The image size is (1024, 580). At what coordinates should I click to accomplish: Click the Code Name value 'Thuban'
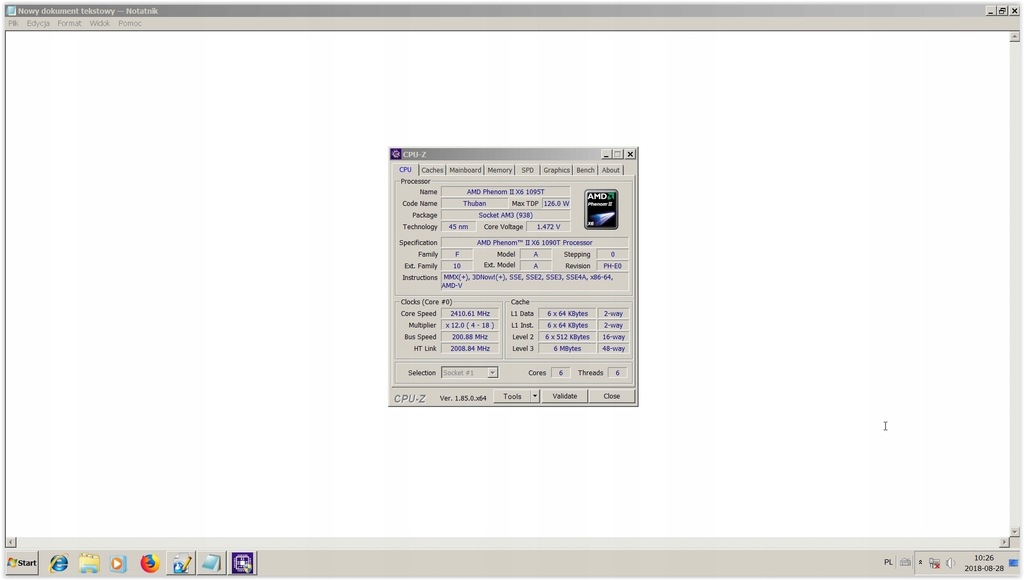[x=474, y=203]
